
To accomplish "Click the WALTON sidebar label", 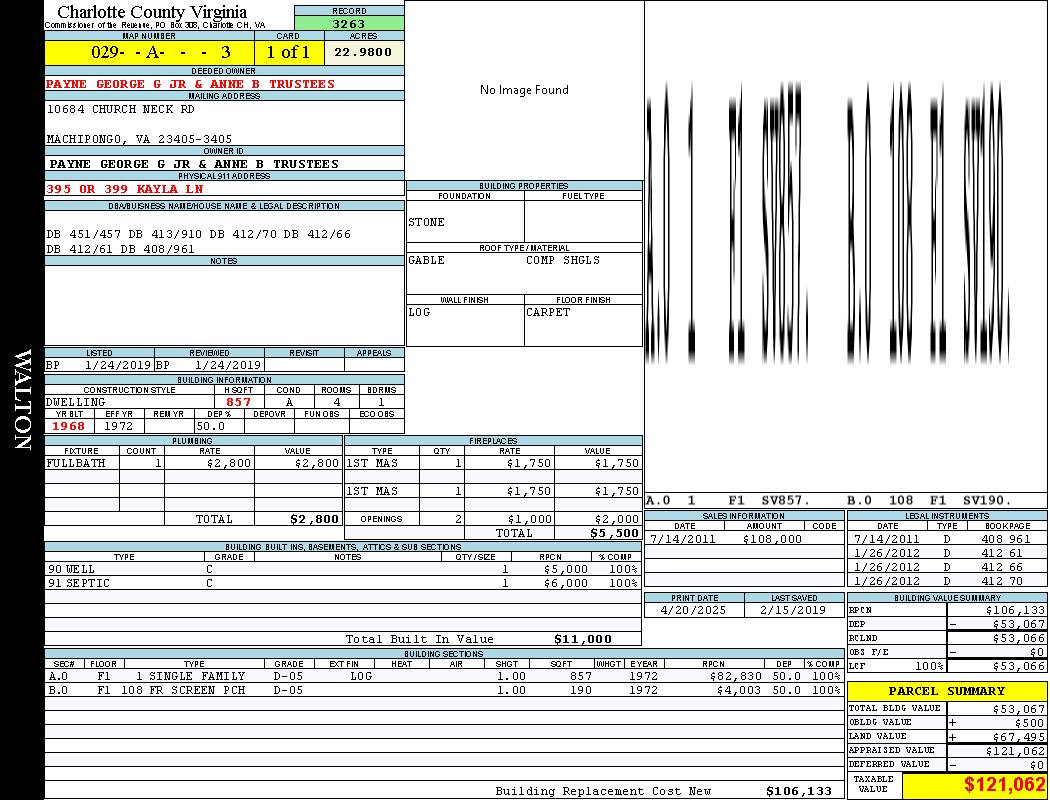I will tap(22, 399).
